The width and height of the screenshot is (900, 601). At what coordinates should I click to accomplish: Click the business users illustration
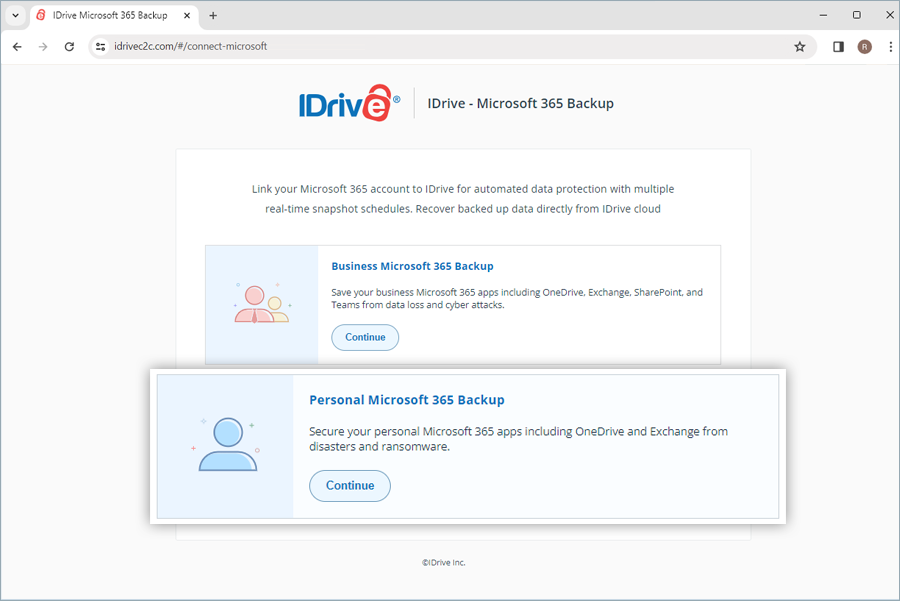point(262,304)
